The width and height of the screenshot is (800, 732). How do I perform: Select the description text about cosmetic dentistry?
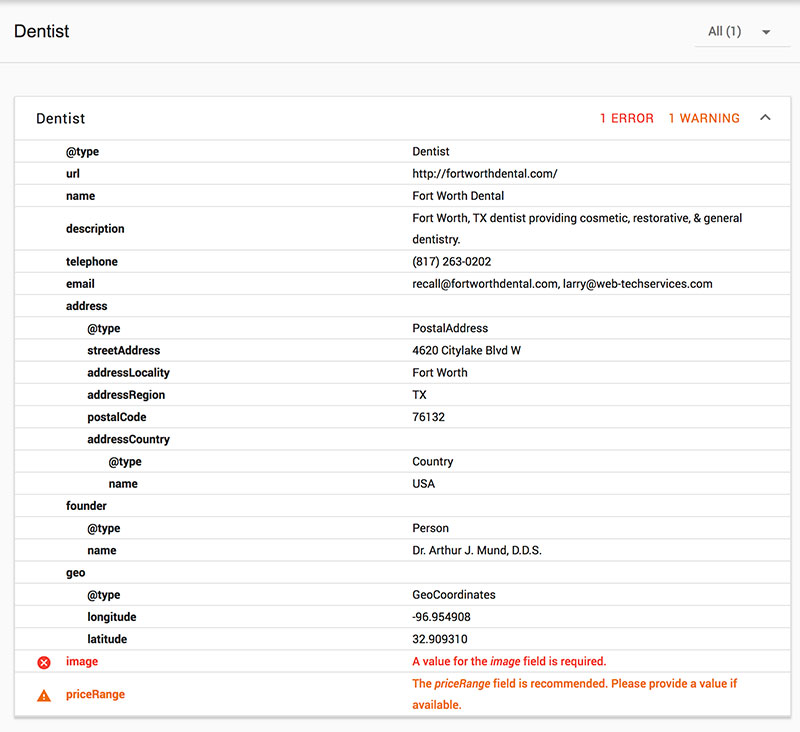pos(577,229)
